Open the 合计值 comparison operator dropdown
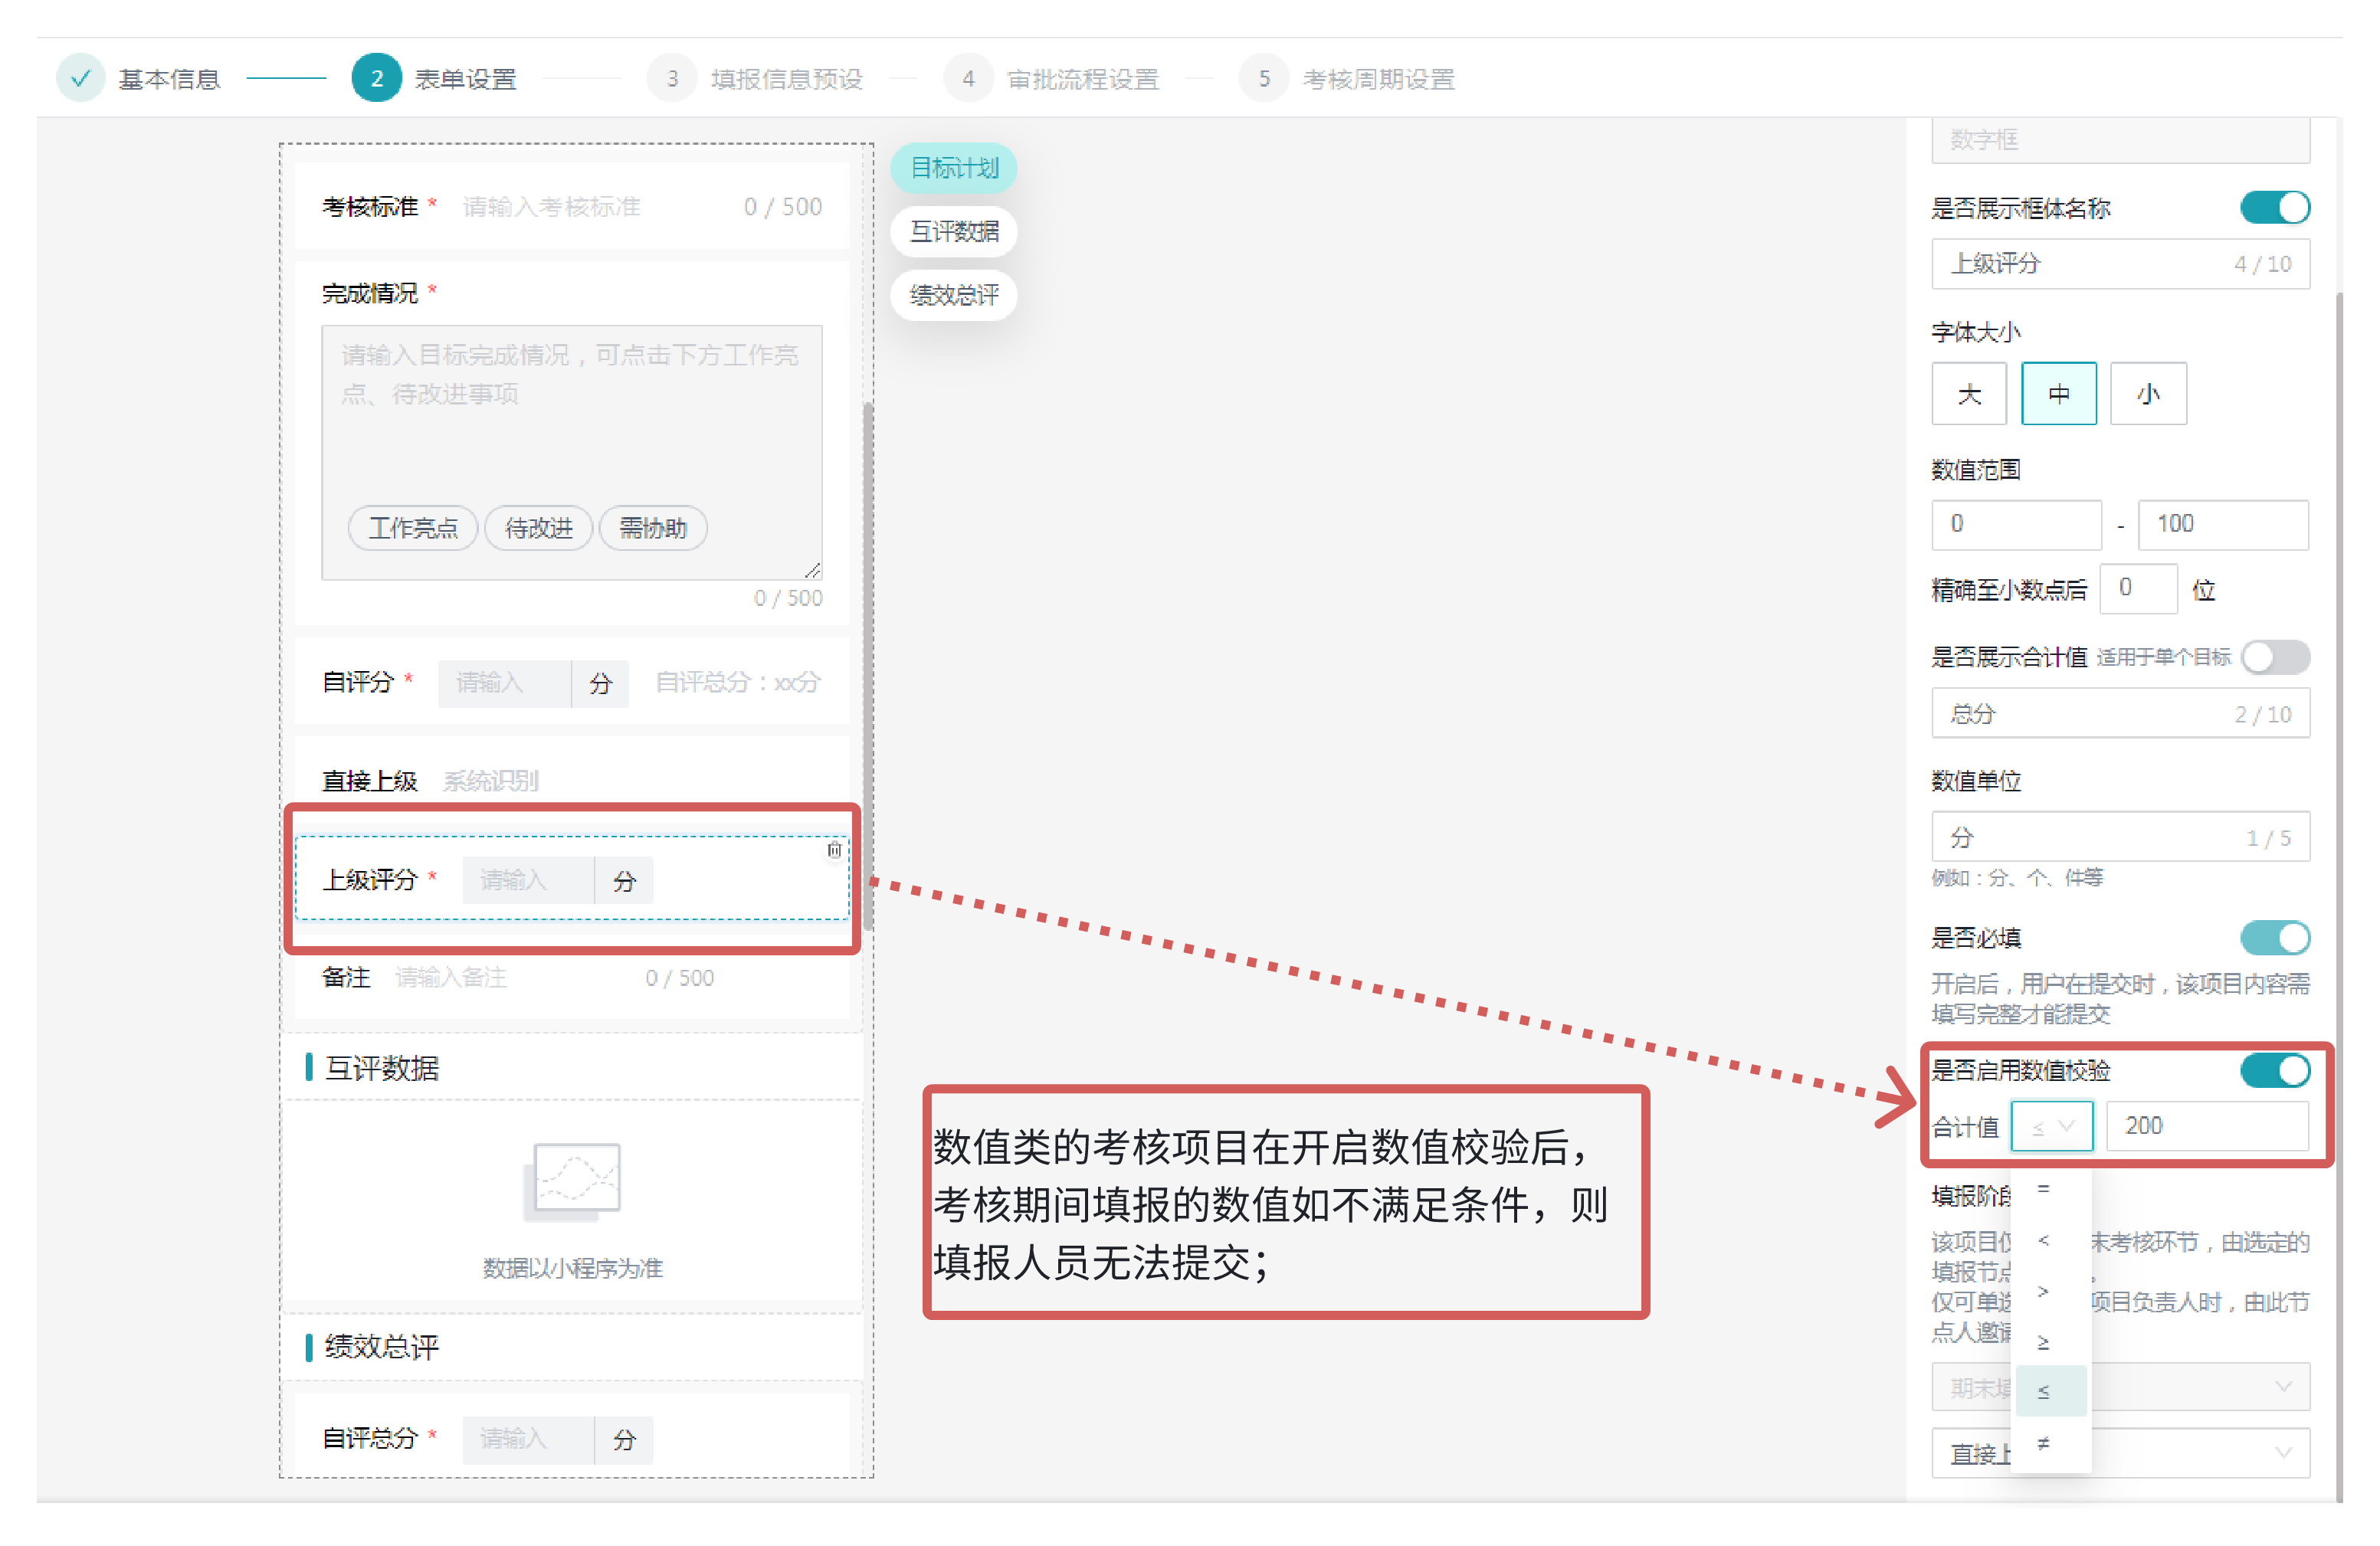The height and width of the screenshot is (1546, 2380). pyautogui.click(x=2051, y=1126)
